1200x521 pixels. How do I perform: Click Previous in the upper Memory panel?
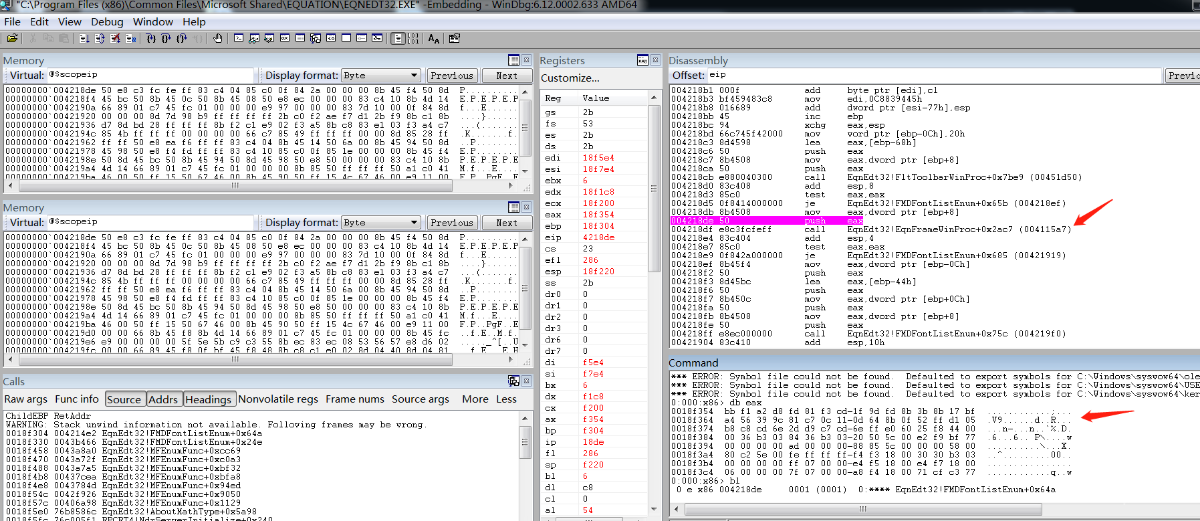click(452, 76)
